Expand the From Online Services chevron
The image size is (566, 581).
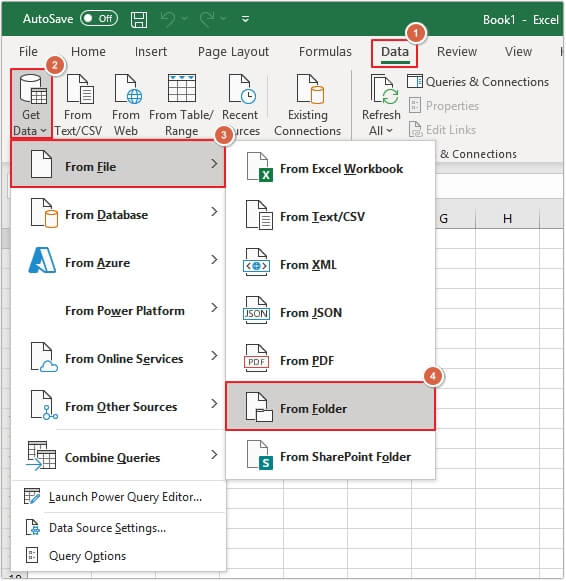(214, 355)
